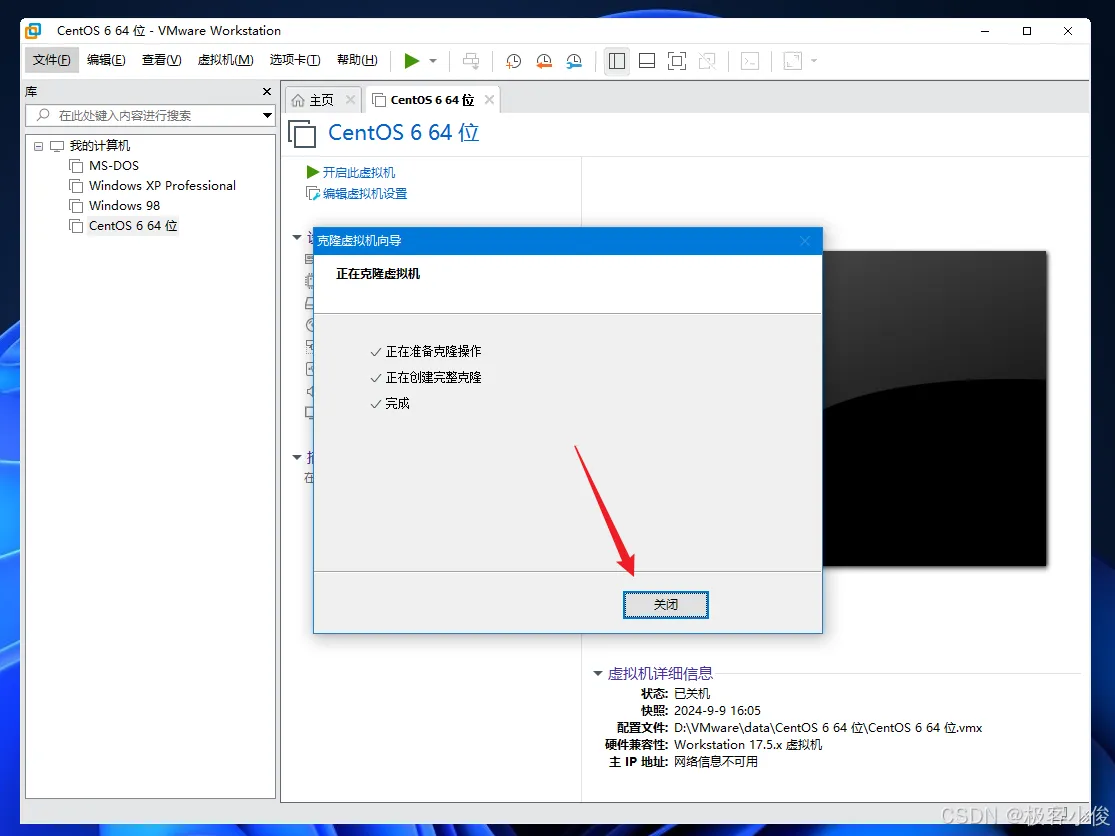Click the Unity mode toolbar icon
Screen dimensions: 1115x836
[707, 61]
